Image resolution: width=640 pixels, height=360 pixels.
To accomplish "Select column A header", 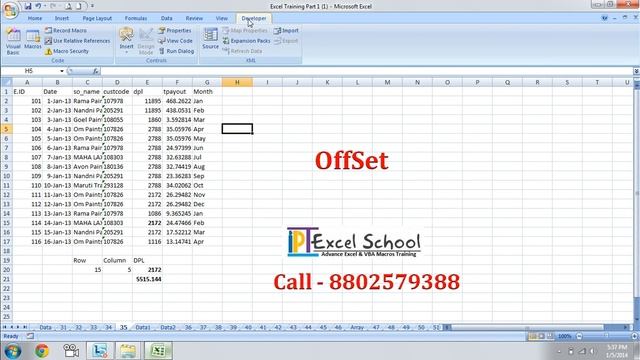I will tap(27, 82).
